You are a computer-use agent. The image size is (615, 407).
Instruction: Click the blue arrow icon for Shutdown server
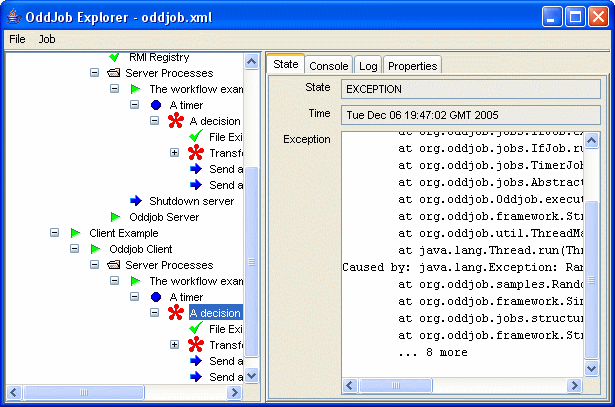(x=136, y=201)
